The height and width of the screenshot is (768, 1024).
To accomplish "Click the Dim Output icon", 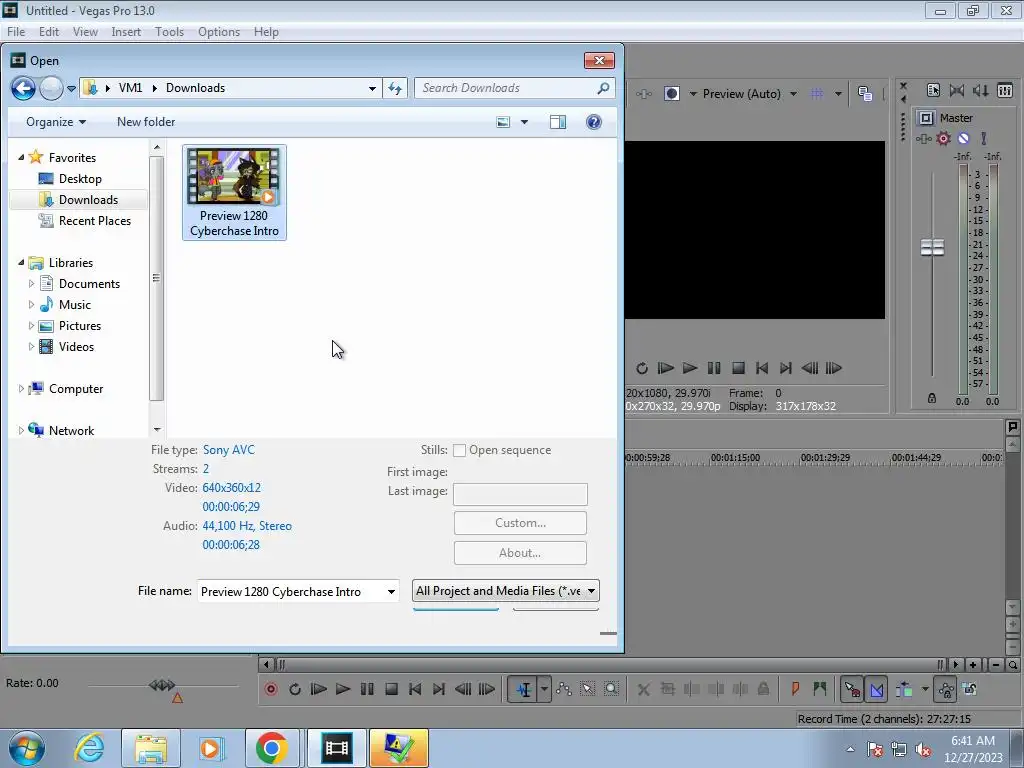I will pyautogui.click(x=980, y=90).
